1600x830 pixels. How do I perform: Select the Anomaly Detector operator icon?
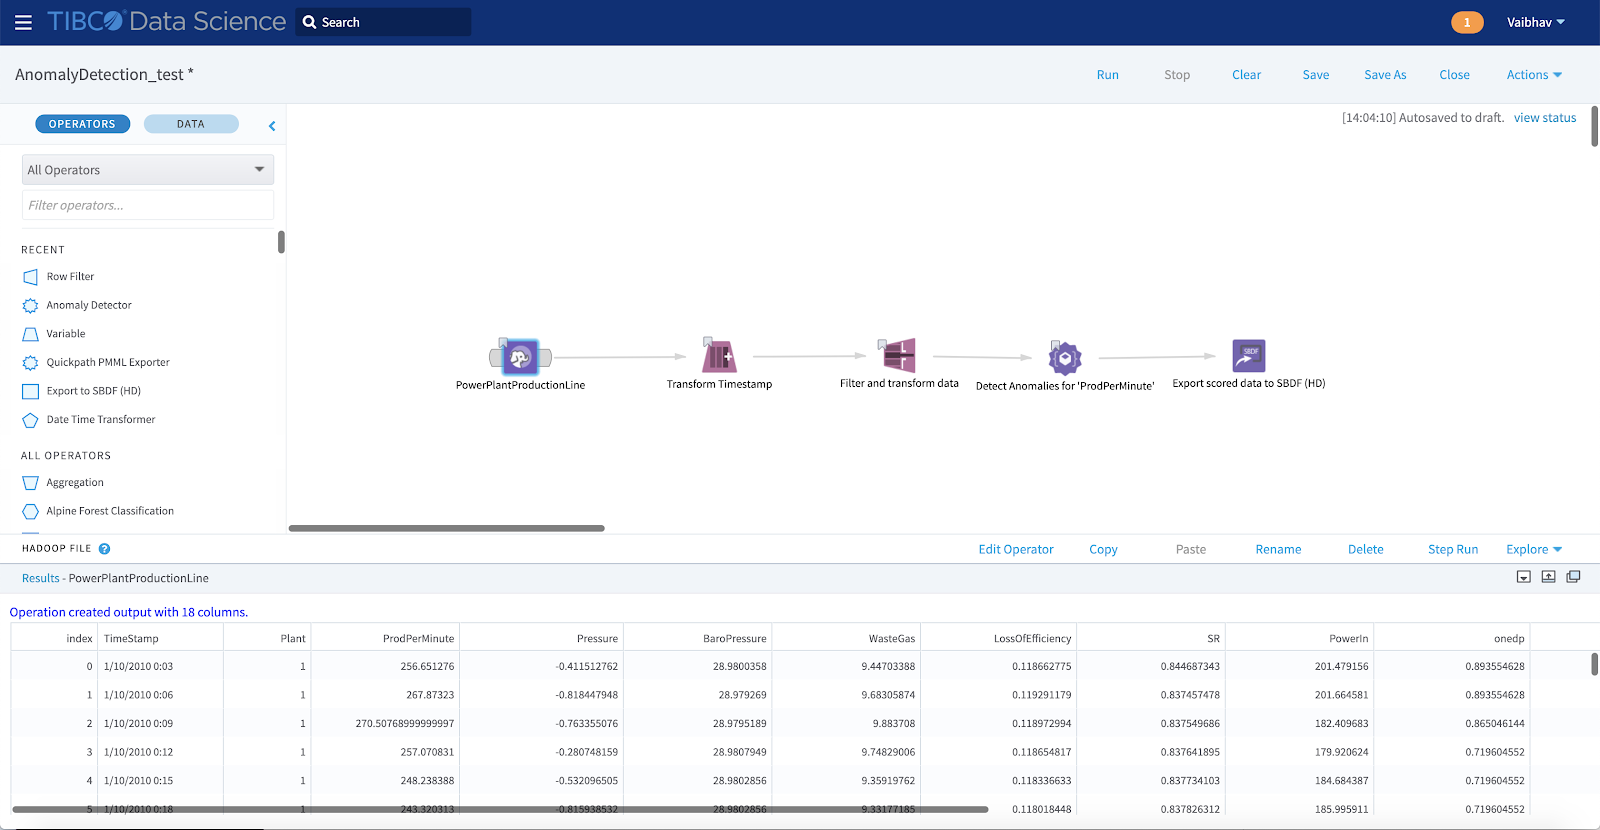[31, 306]
